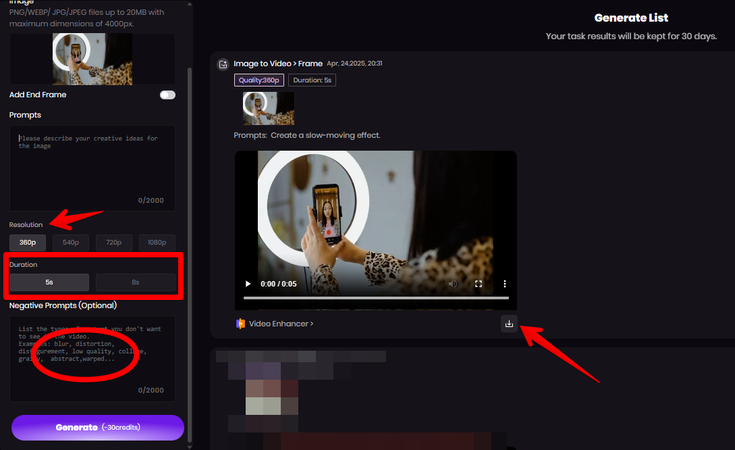Click the Generate button
The image size is (735, 450).
[x=98, y=428]
